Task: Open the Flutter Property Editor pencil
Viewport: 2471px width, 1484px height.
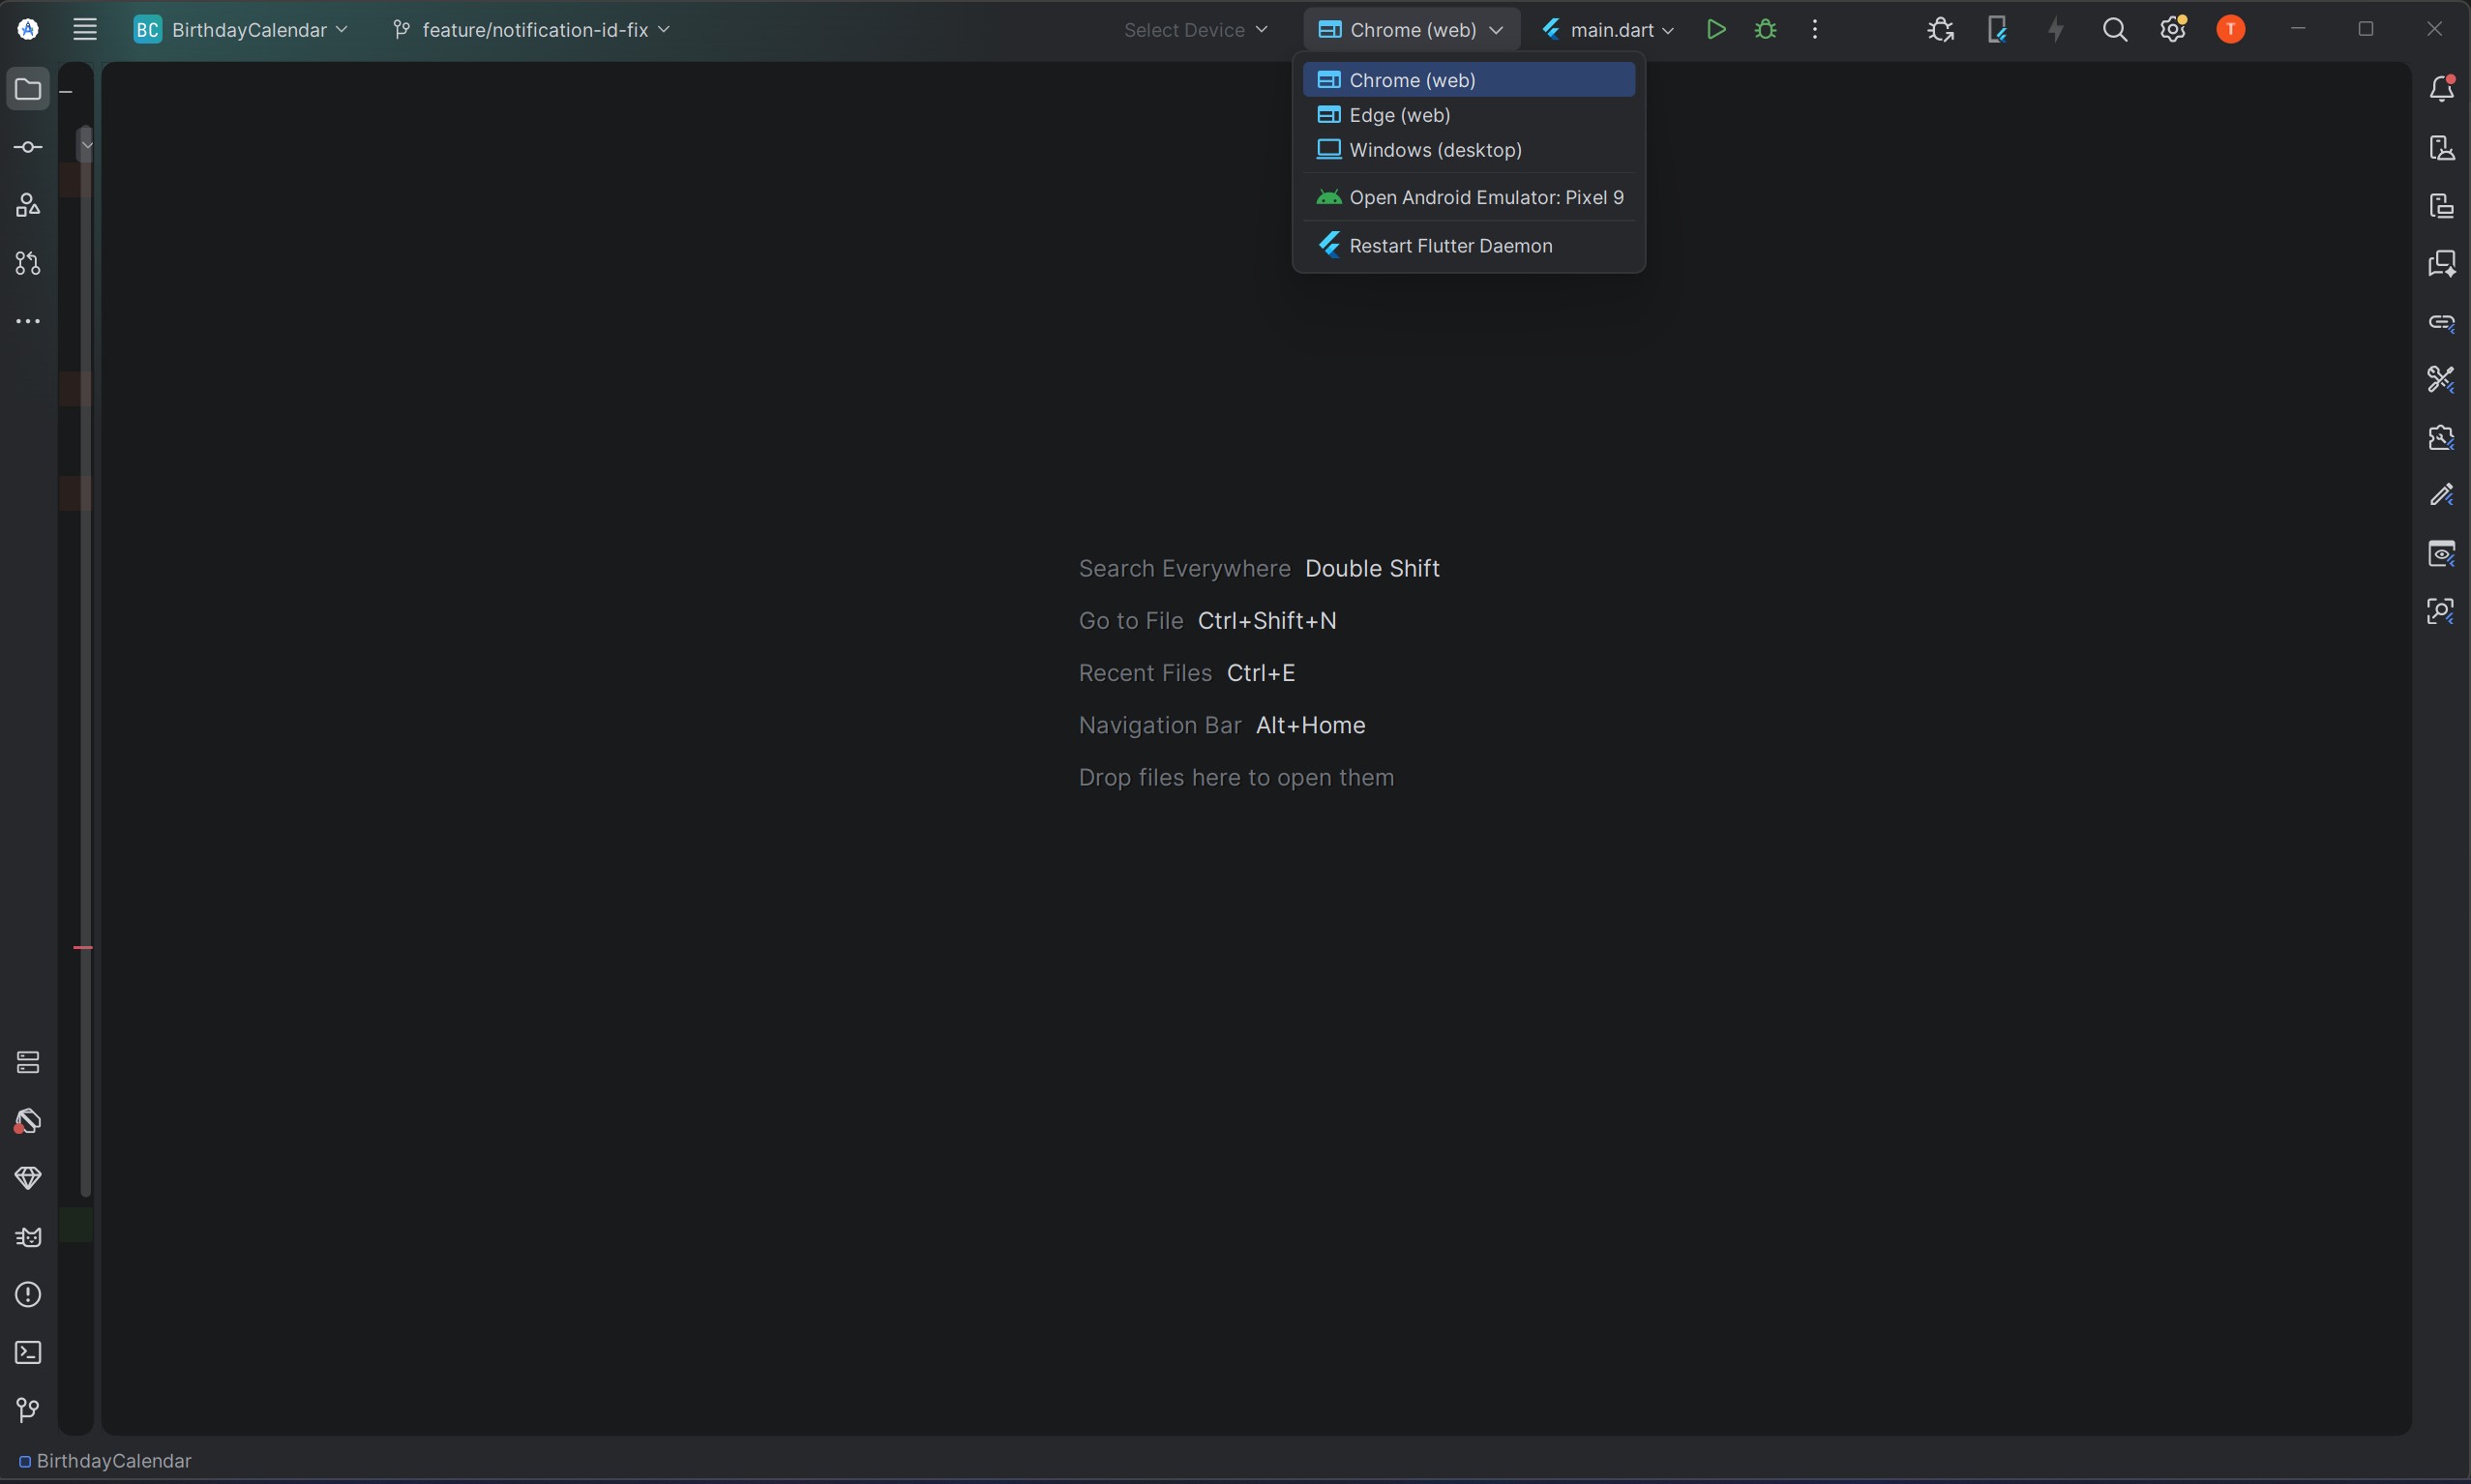Action: 2442,496
